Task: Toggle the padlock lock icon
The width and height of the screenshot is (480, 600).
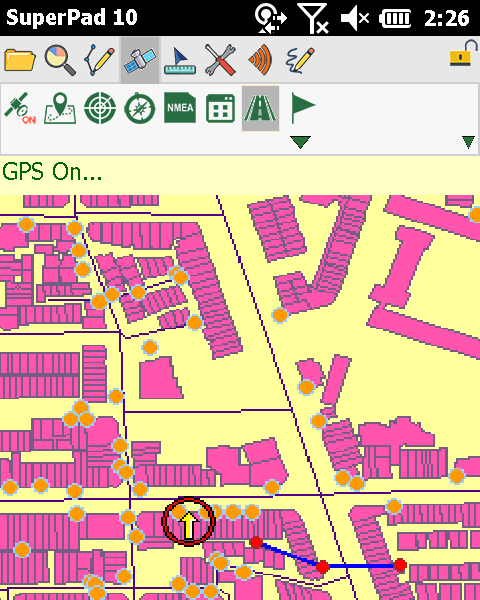Action: click(464, 54)
